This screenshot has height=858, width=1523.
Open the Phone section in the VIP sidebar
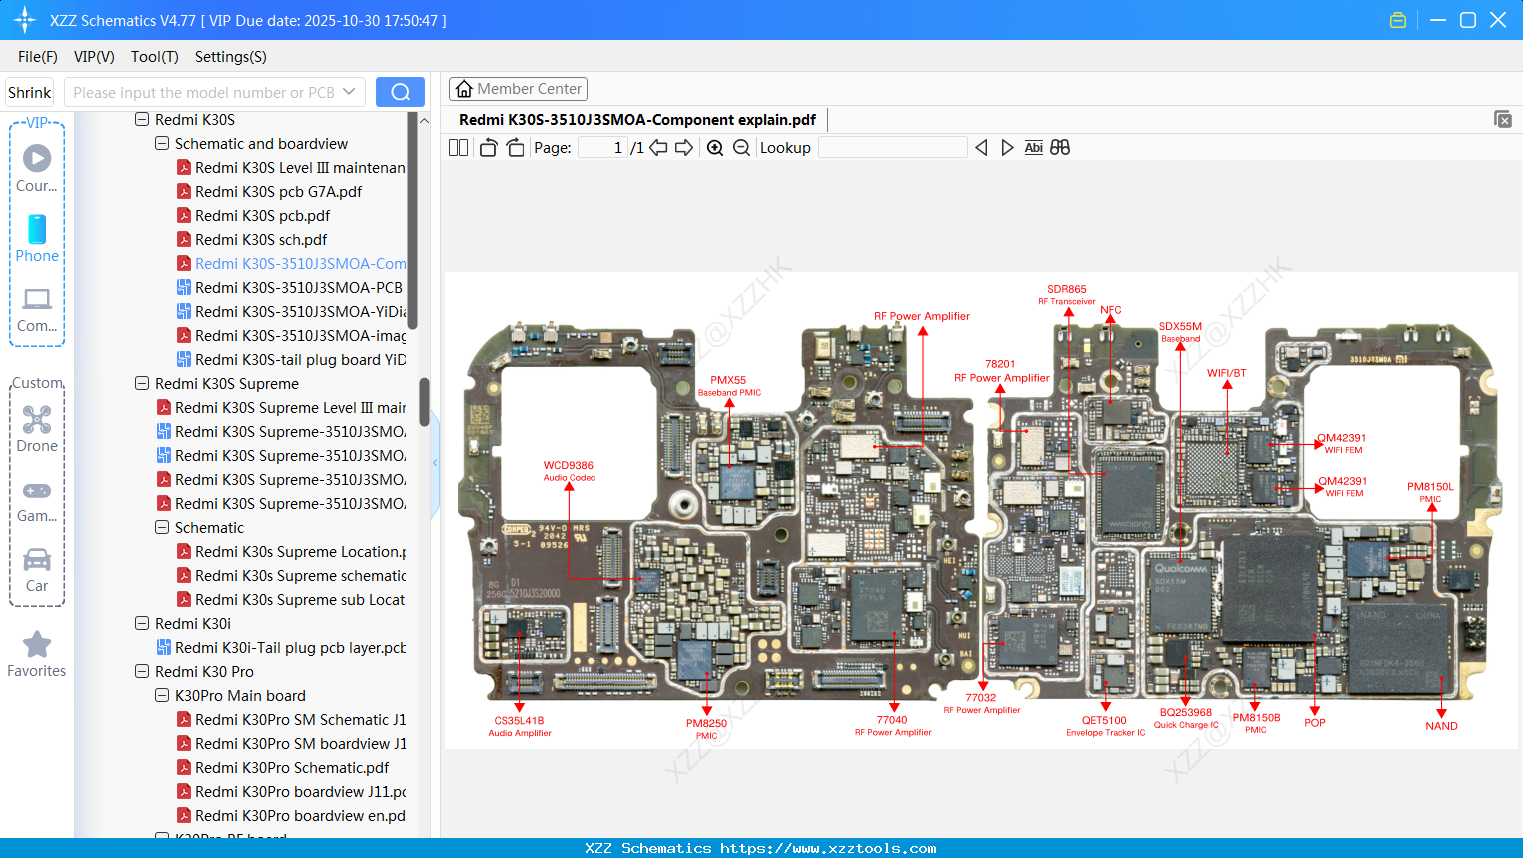36,240
